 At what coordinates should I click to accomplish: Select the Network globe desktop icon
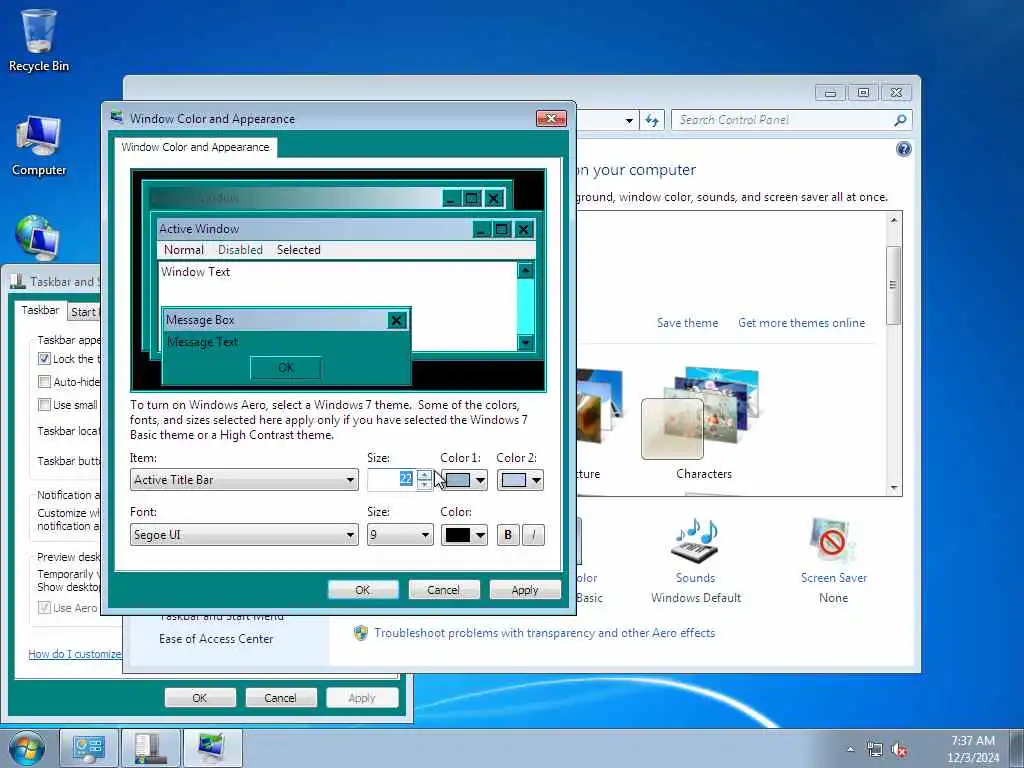37,236
